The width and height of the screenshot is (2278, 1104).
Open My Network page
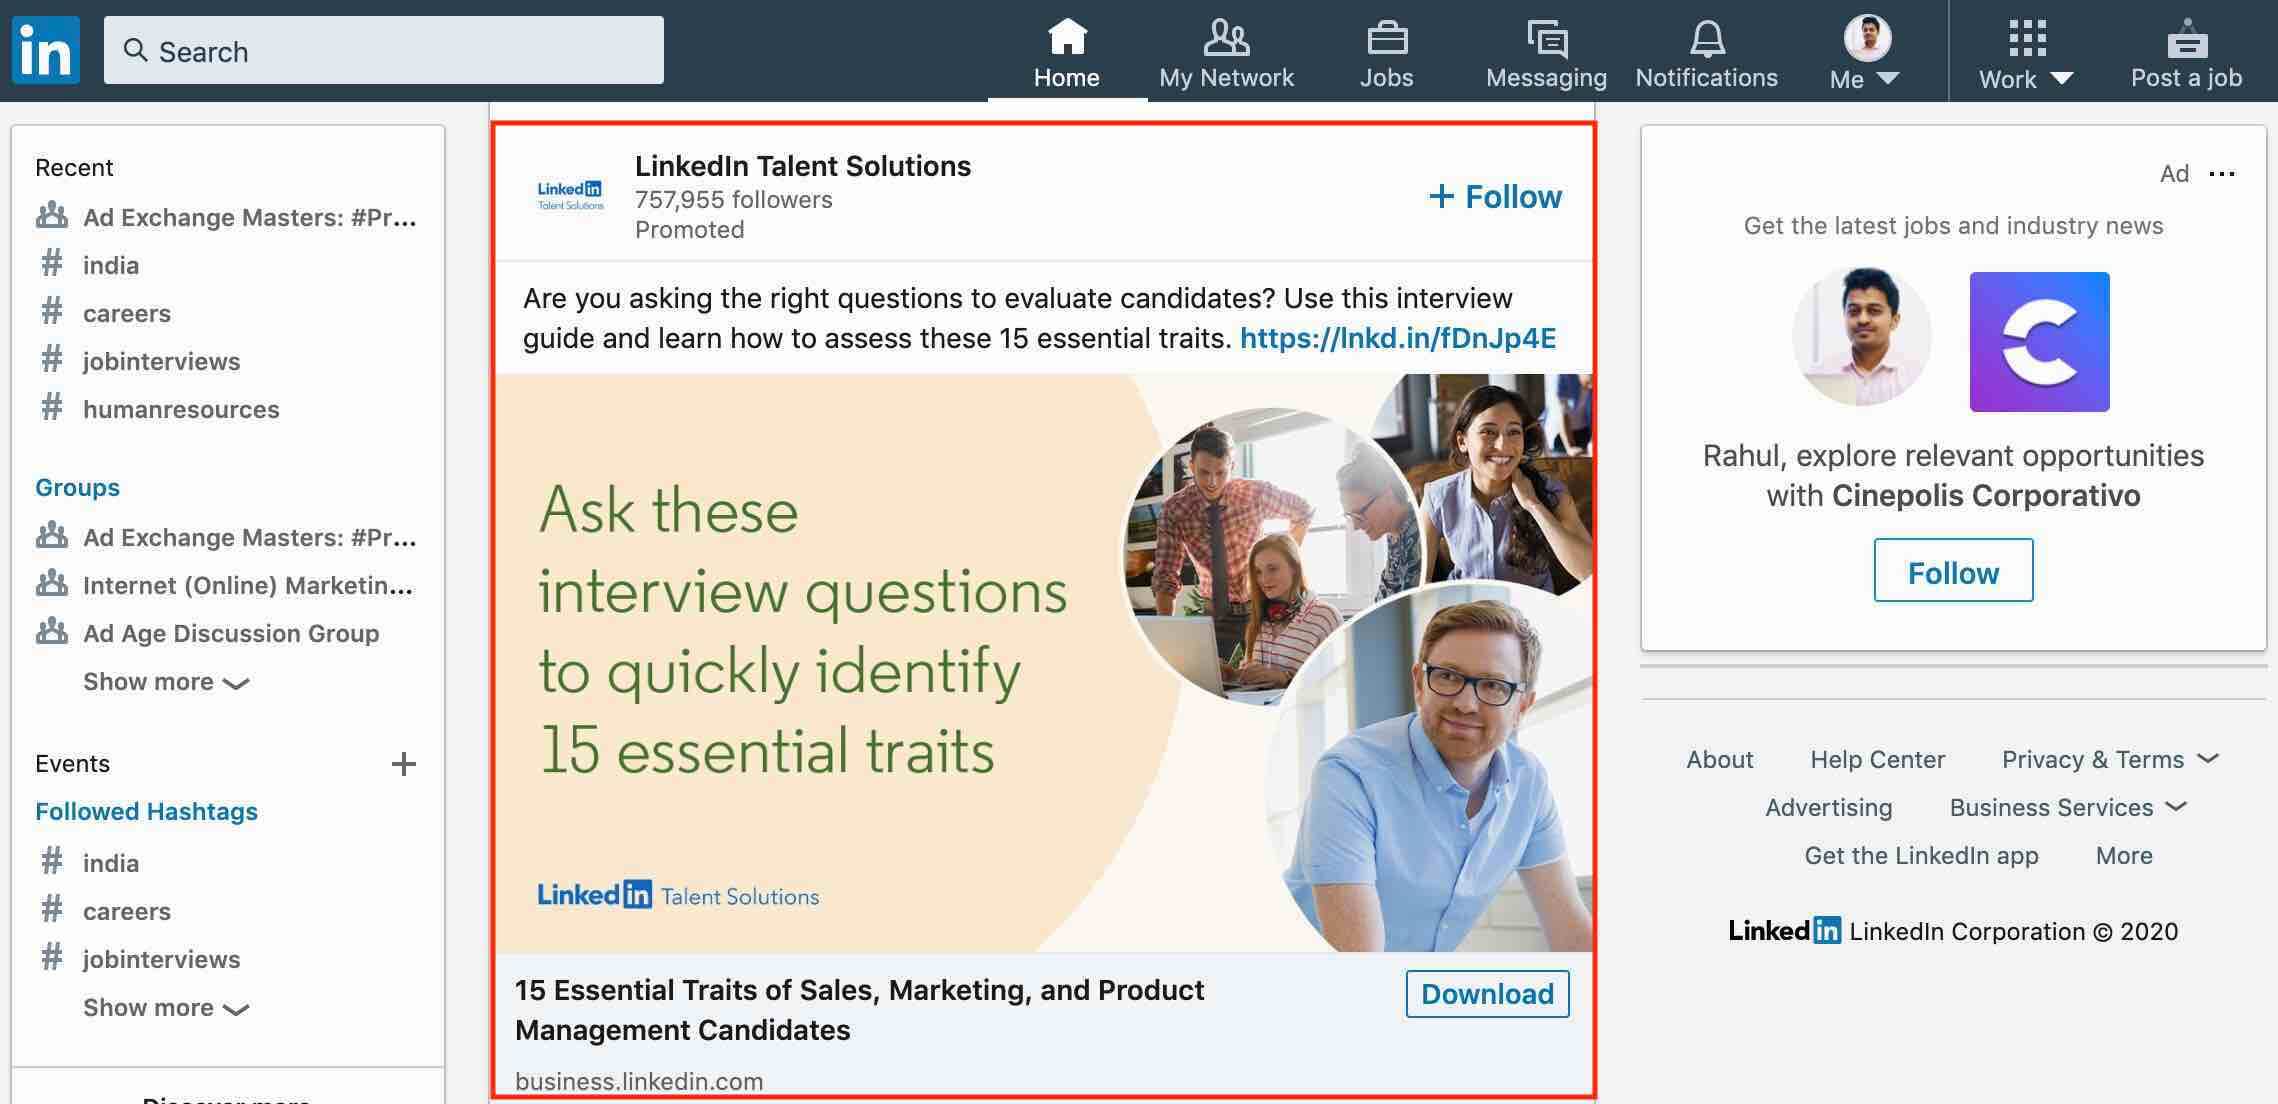[x=1226, y=53]
